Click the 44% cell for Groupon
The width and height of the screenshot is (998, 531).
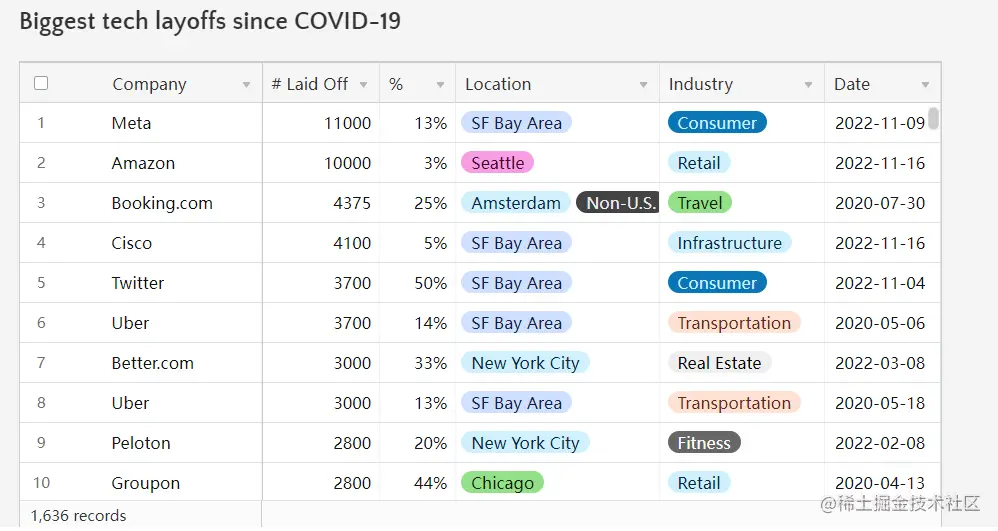click(x=430, y=483)
